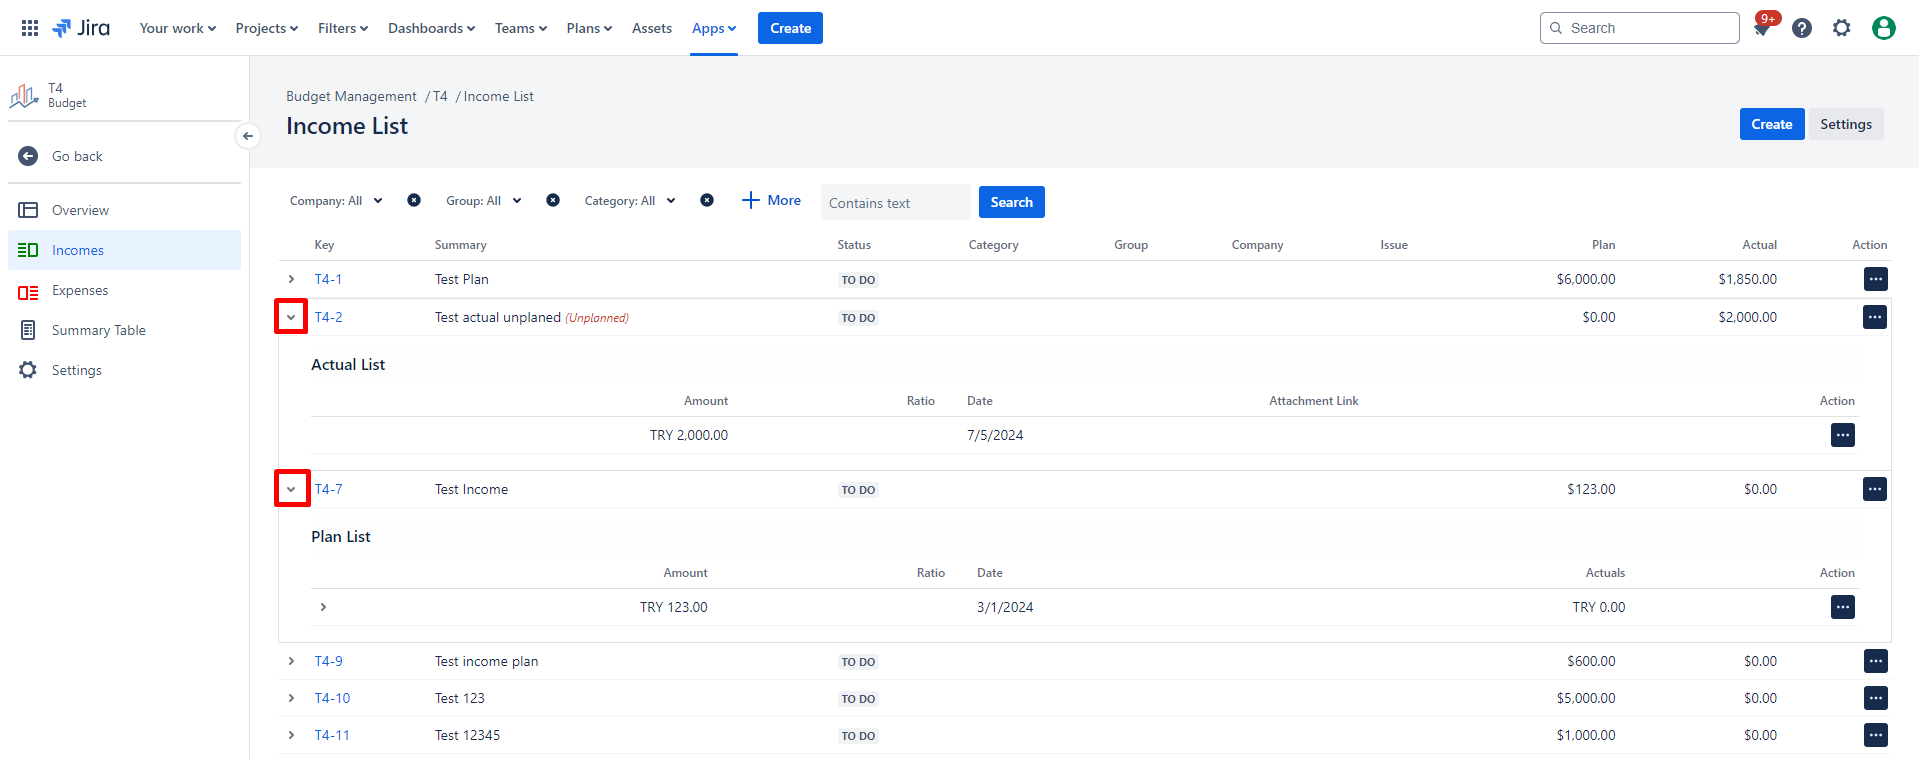Viewport: 1919px width, 759px height.
Task: Expand row T4-11 details
Action: 291,735
